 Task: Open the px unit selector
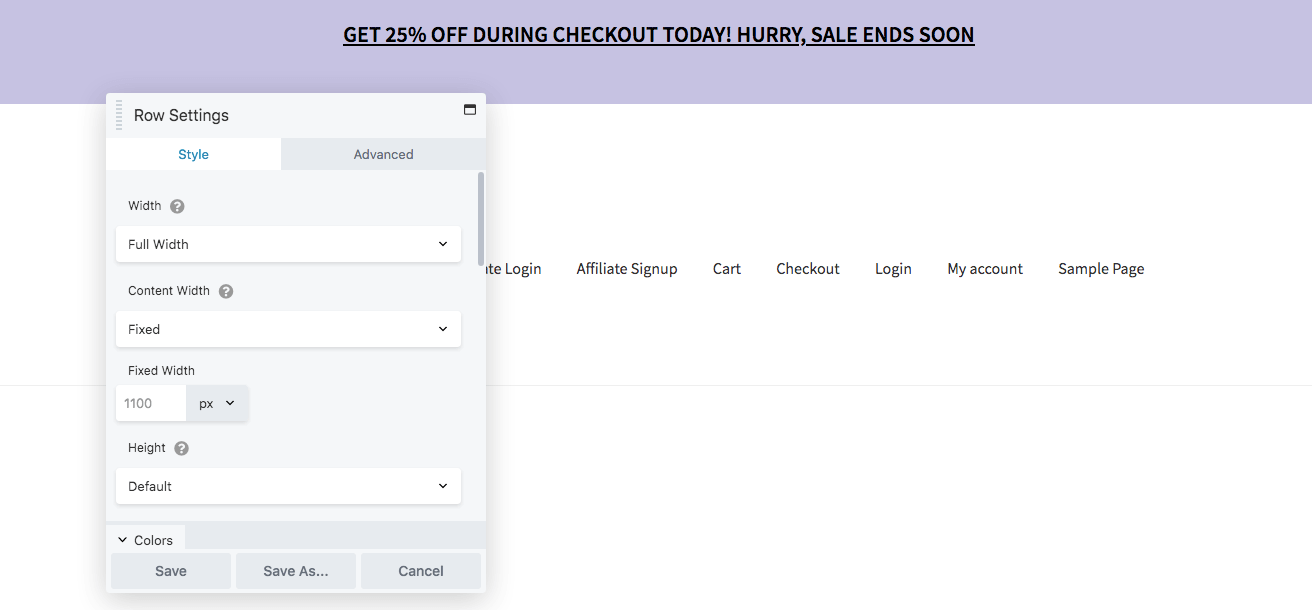click(x=217, y=403)
